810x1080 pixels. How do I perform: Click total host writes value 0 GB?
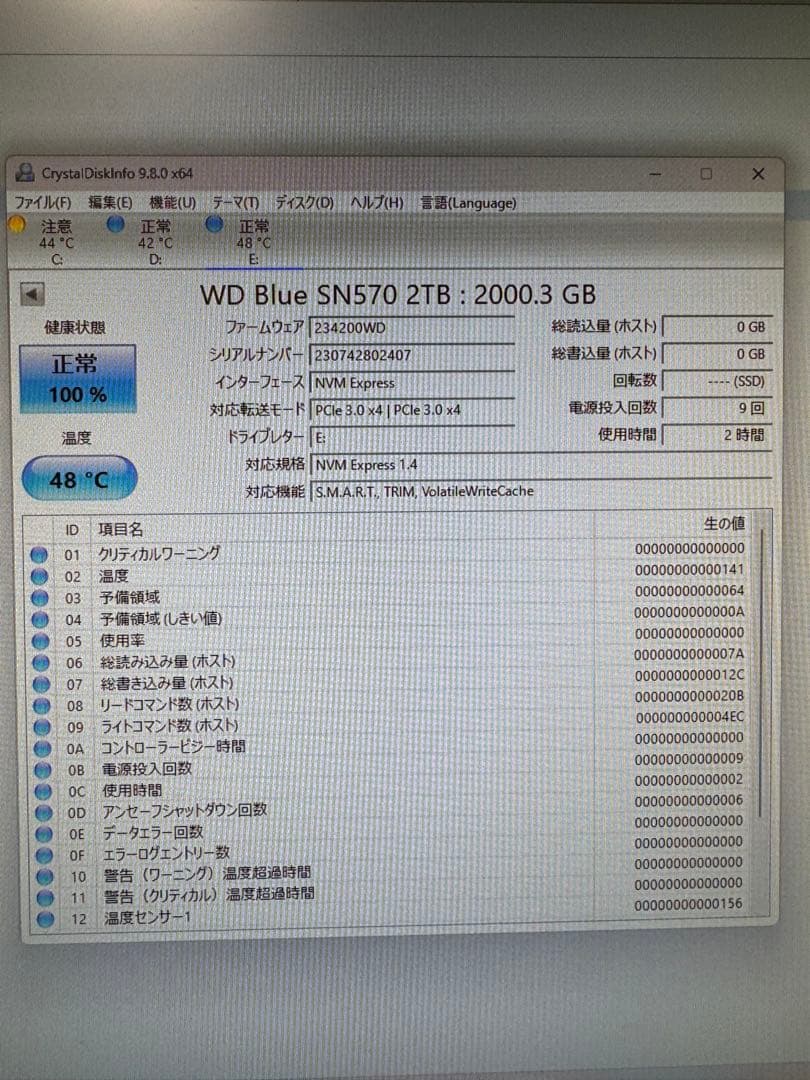[x=717, y=354]
